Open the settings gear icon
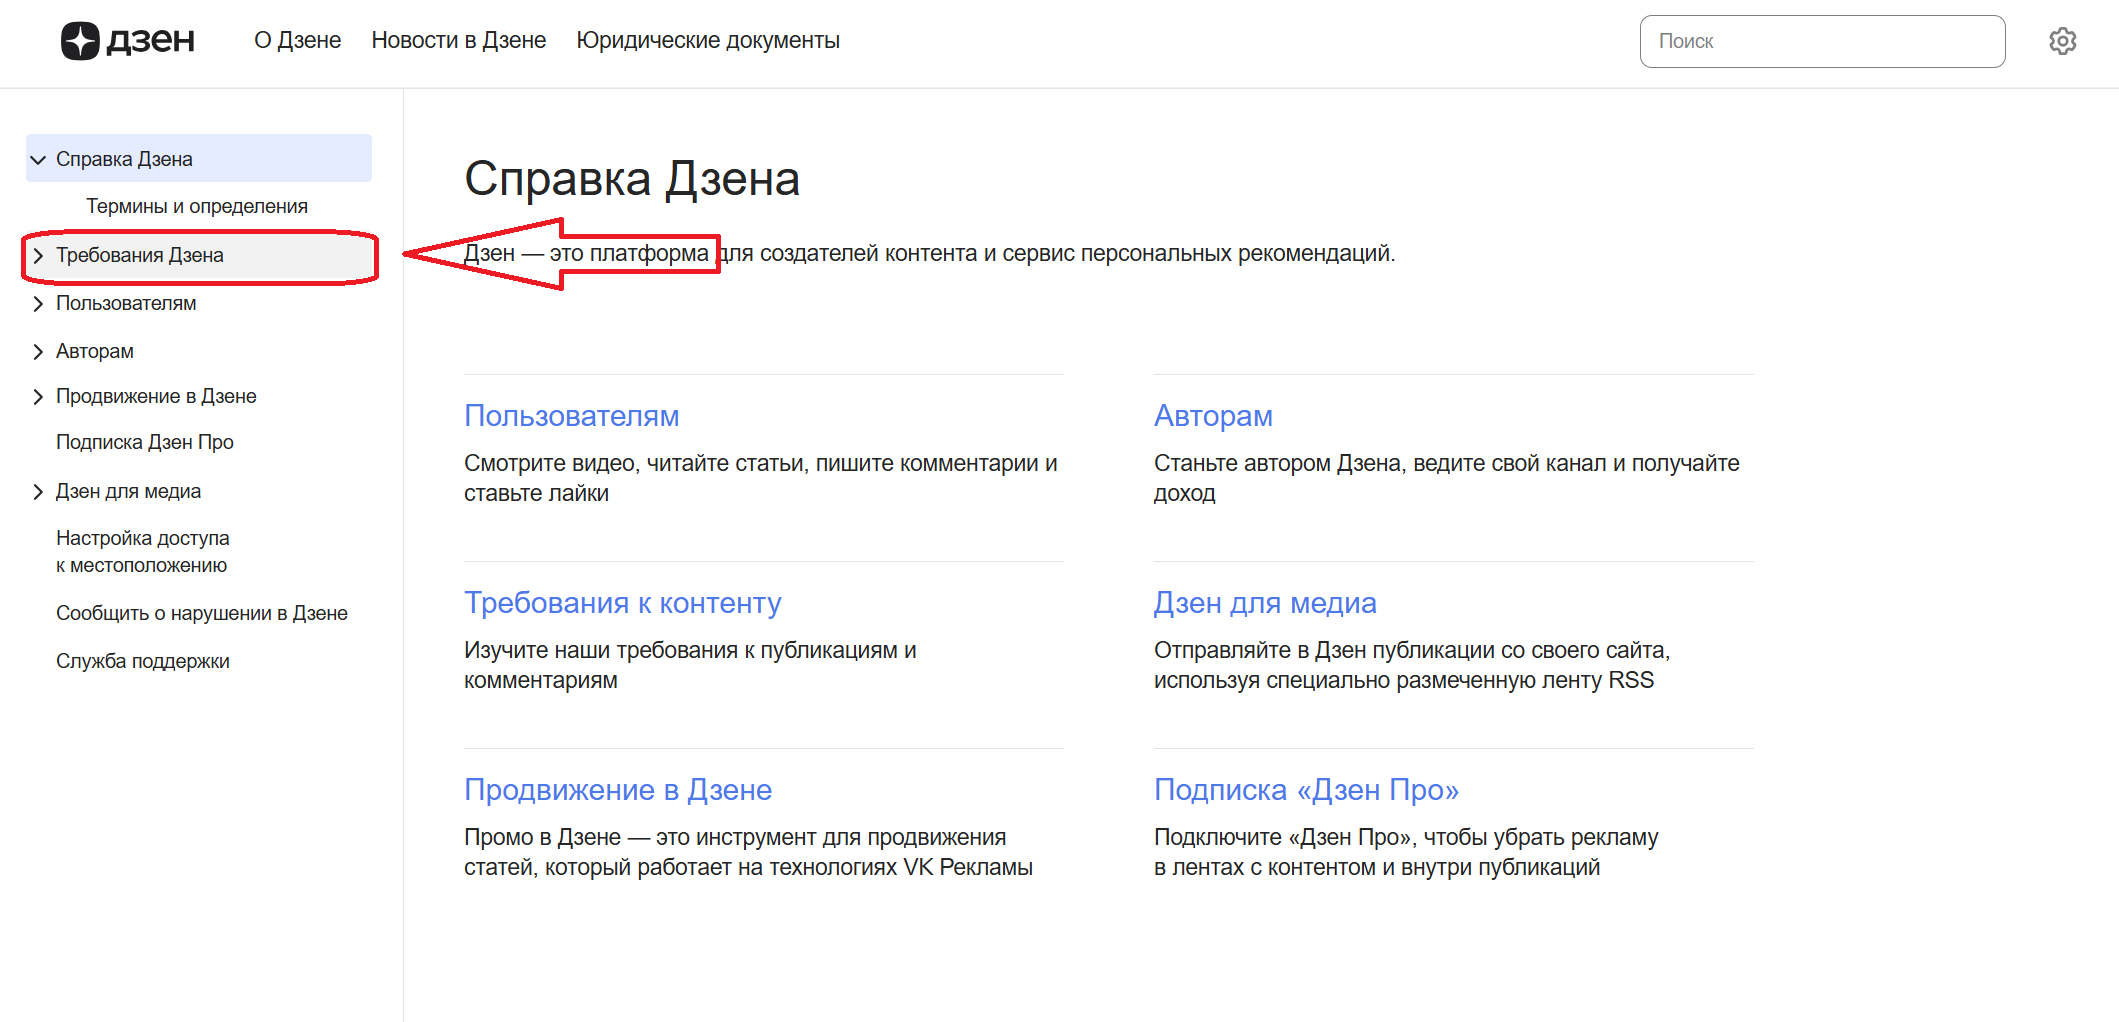Screen dimensions: 2119x1022 (x=2062, y=41)
